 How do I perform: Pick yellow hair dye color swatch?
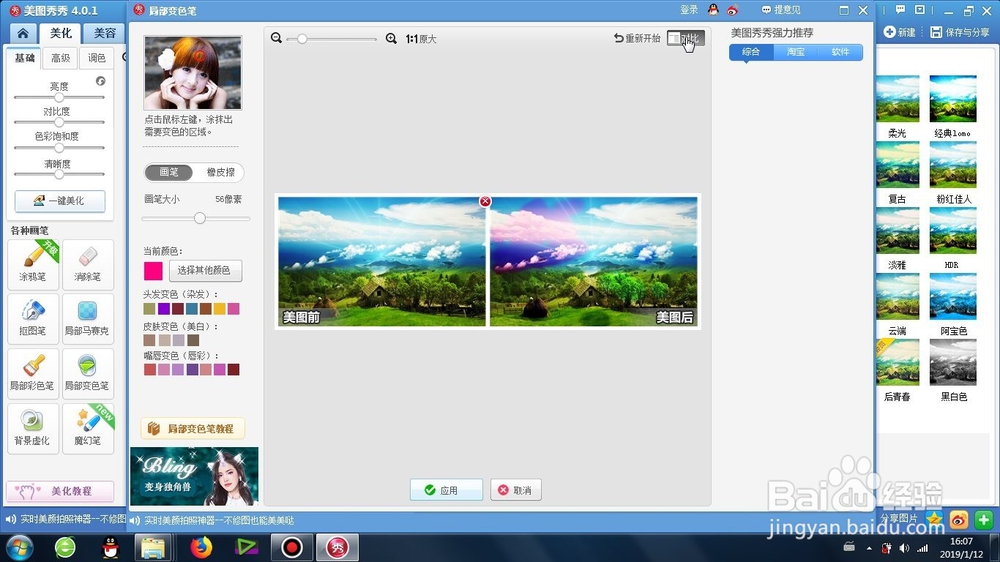(x=219, y=309)
